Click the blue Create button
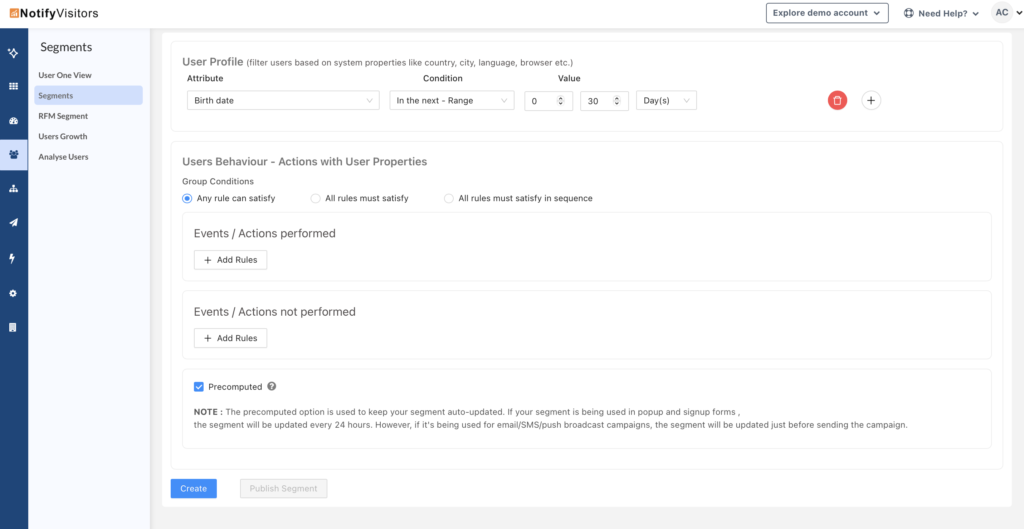Screen dimensions: 1024x529 (193, 488)
